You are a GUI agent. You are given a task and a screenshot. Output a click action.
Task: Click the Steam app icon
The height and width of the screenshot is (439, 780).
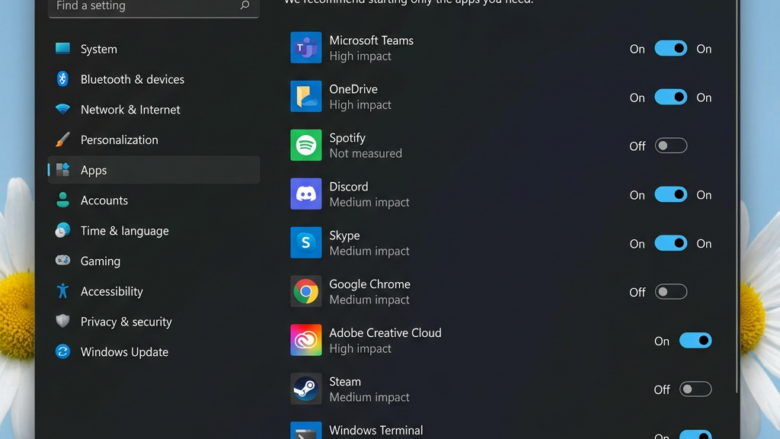tap(305, 389)
